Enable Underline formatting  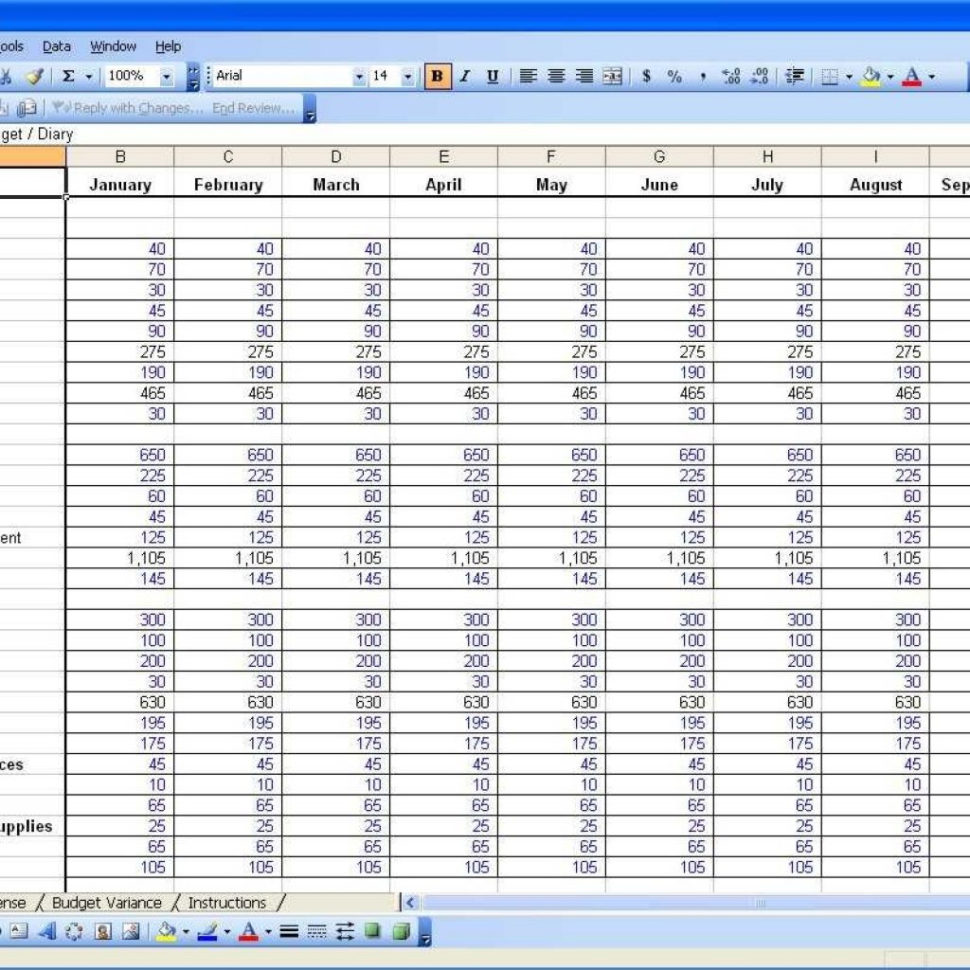pos(491,76)
